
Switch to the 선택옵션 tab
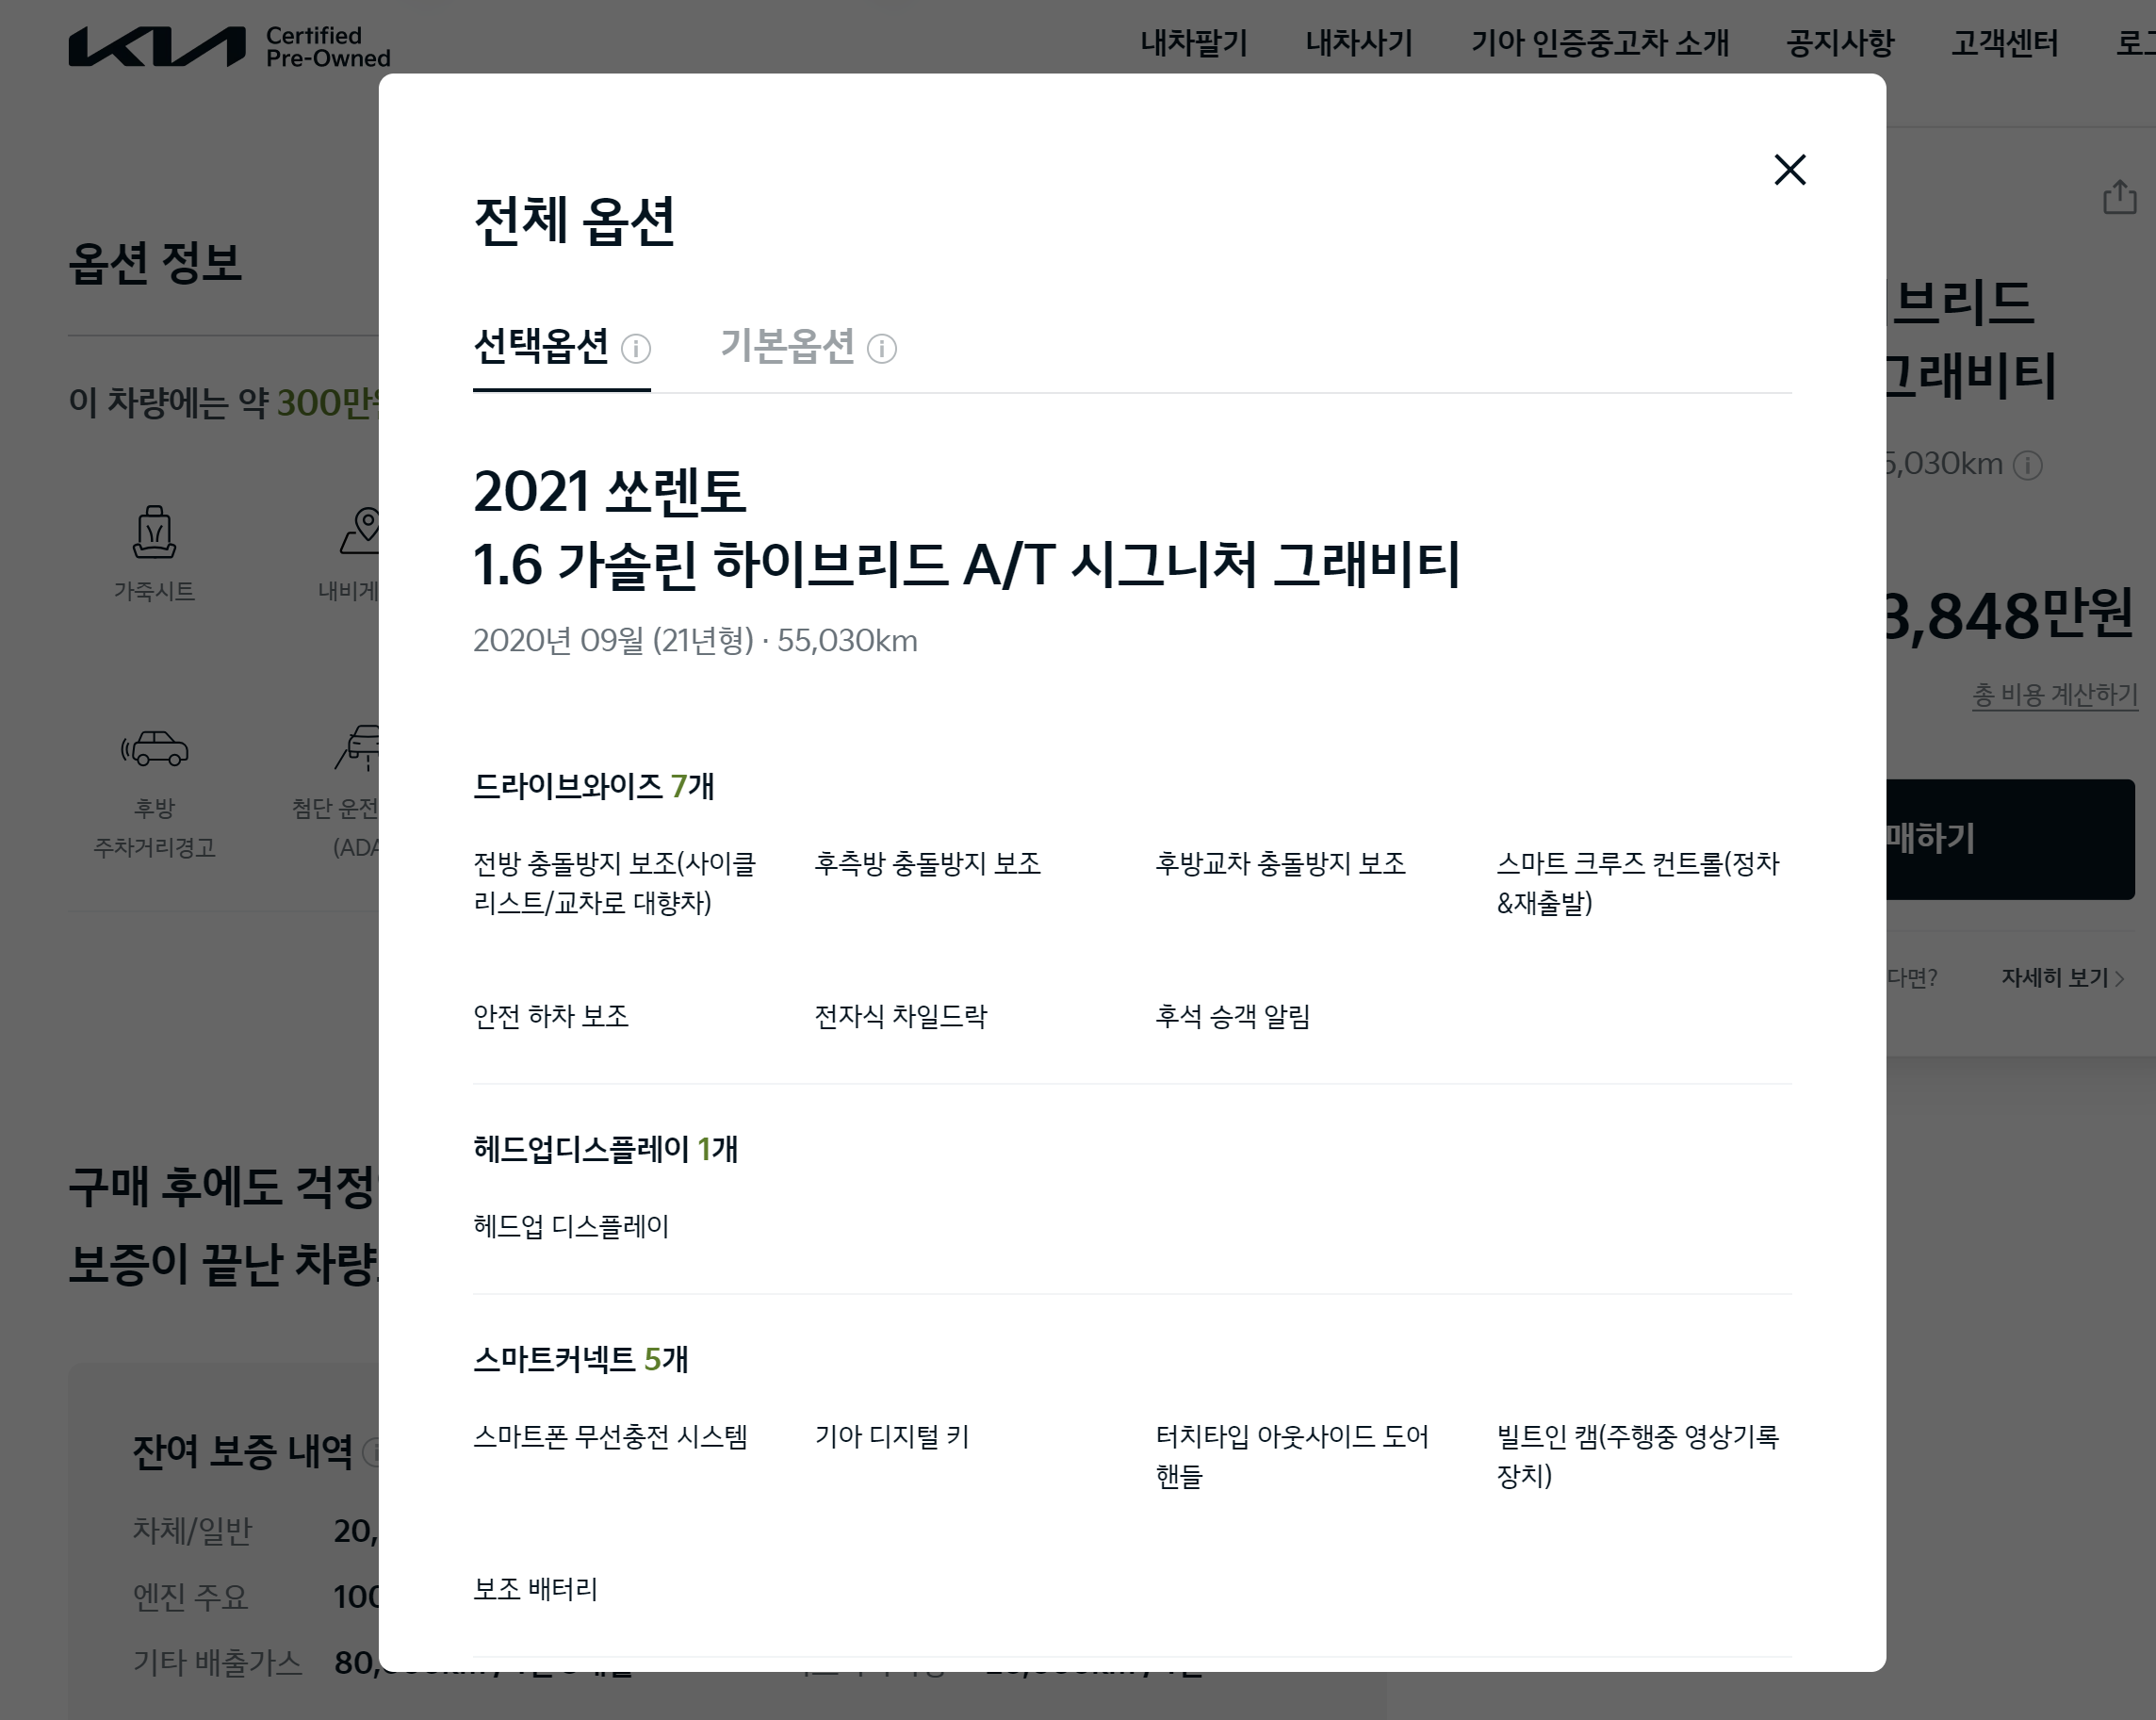coord(541,347)
